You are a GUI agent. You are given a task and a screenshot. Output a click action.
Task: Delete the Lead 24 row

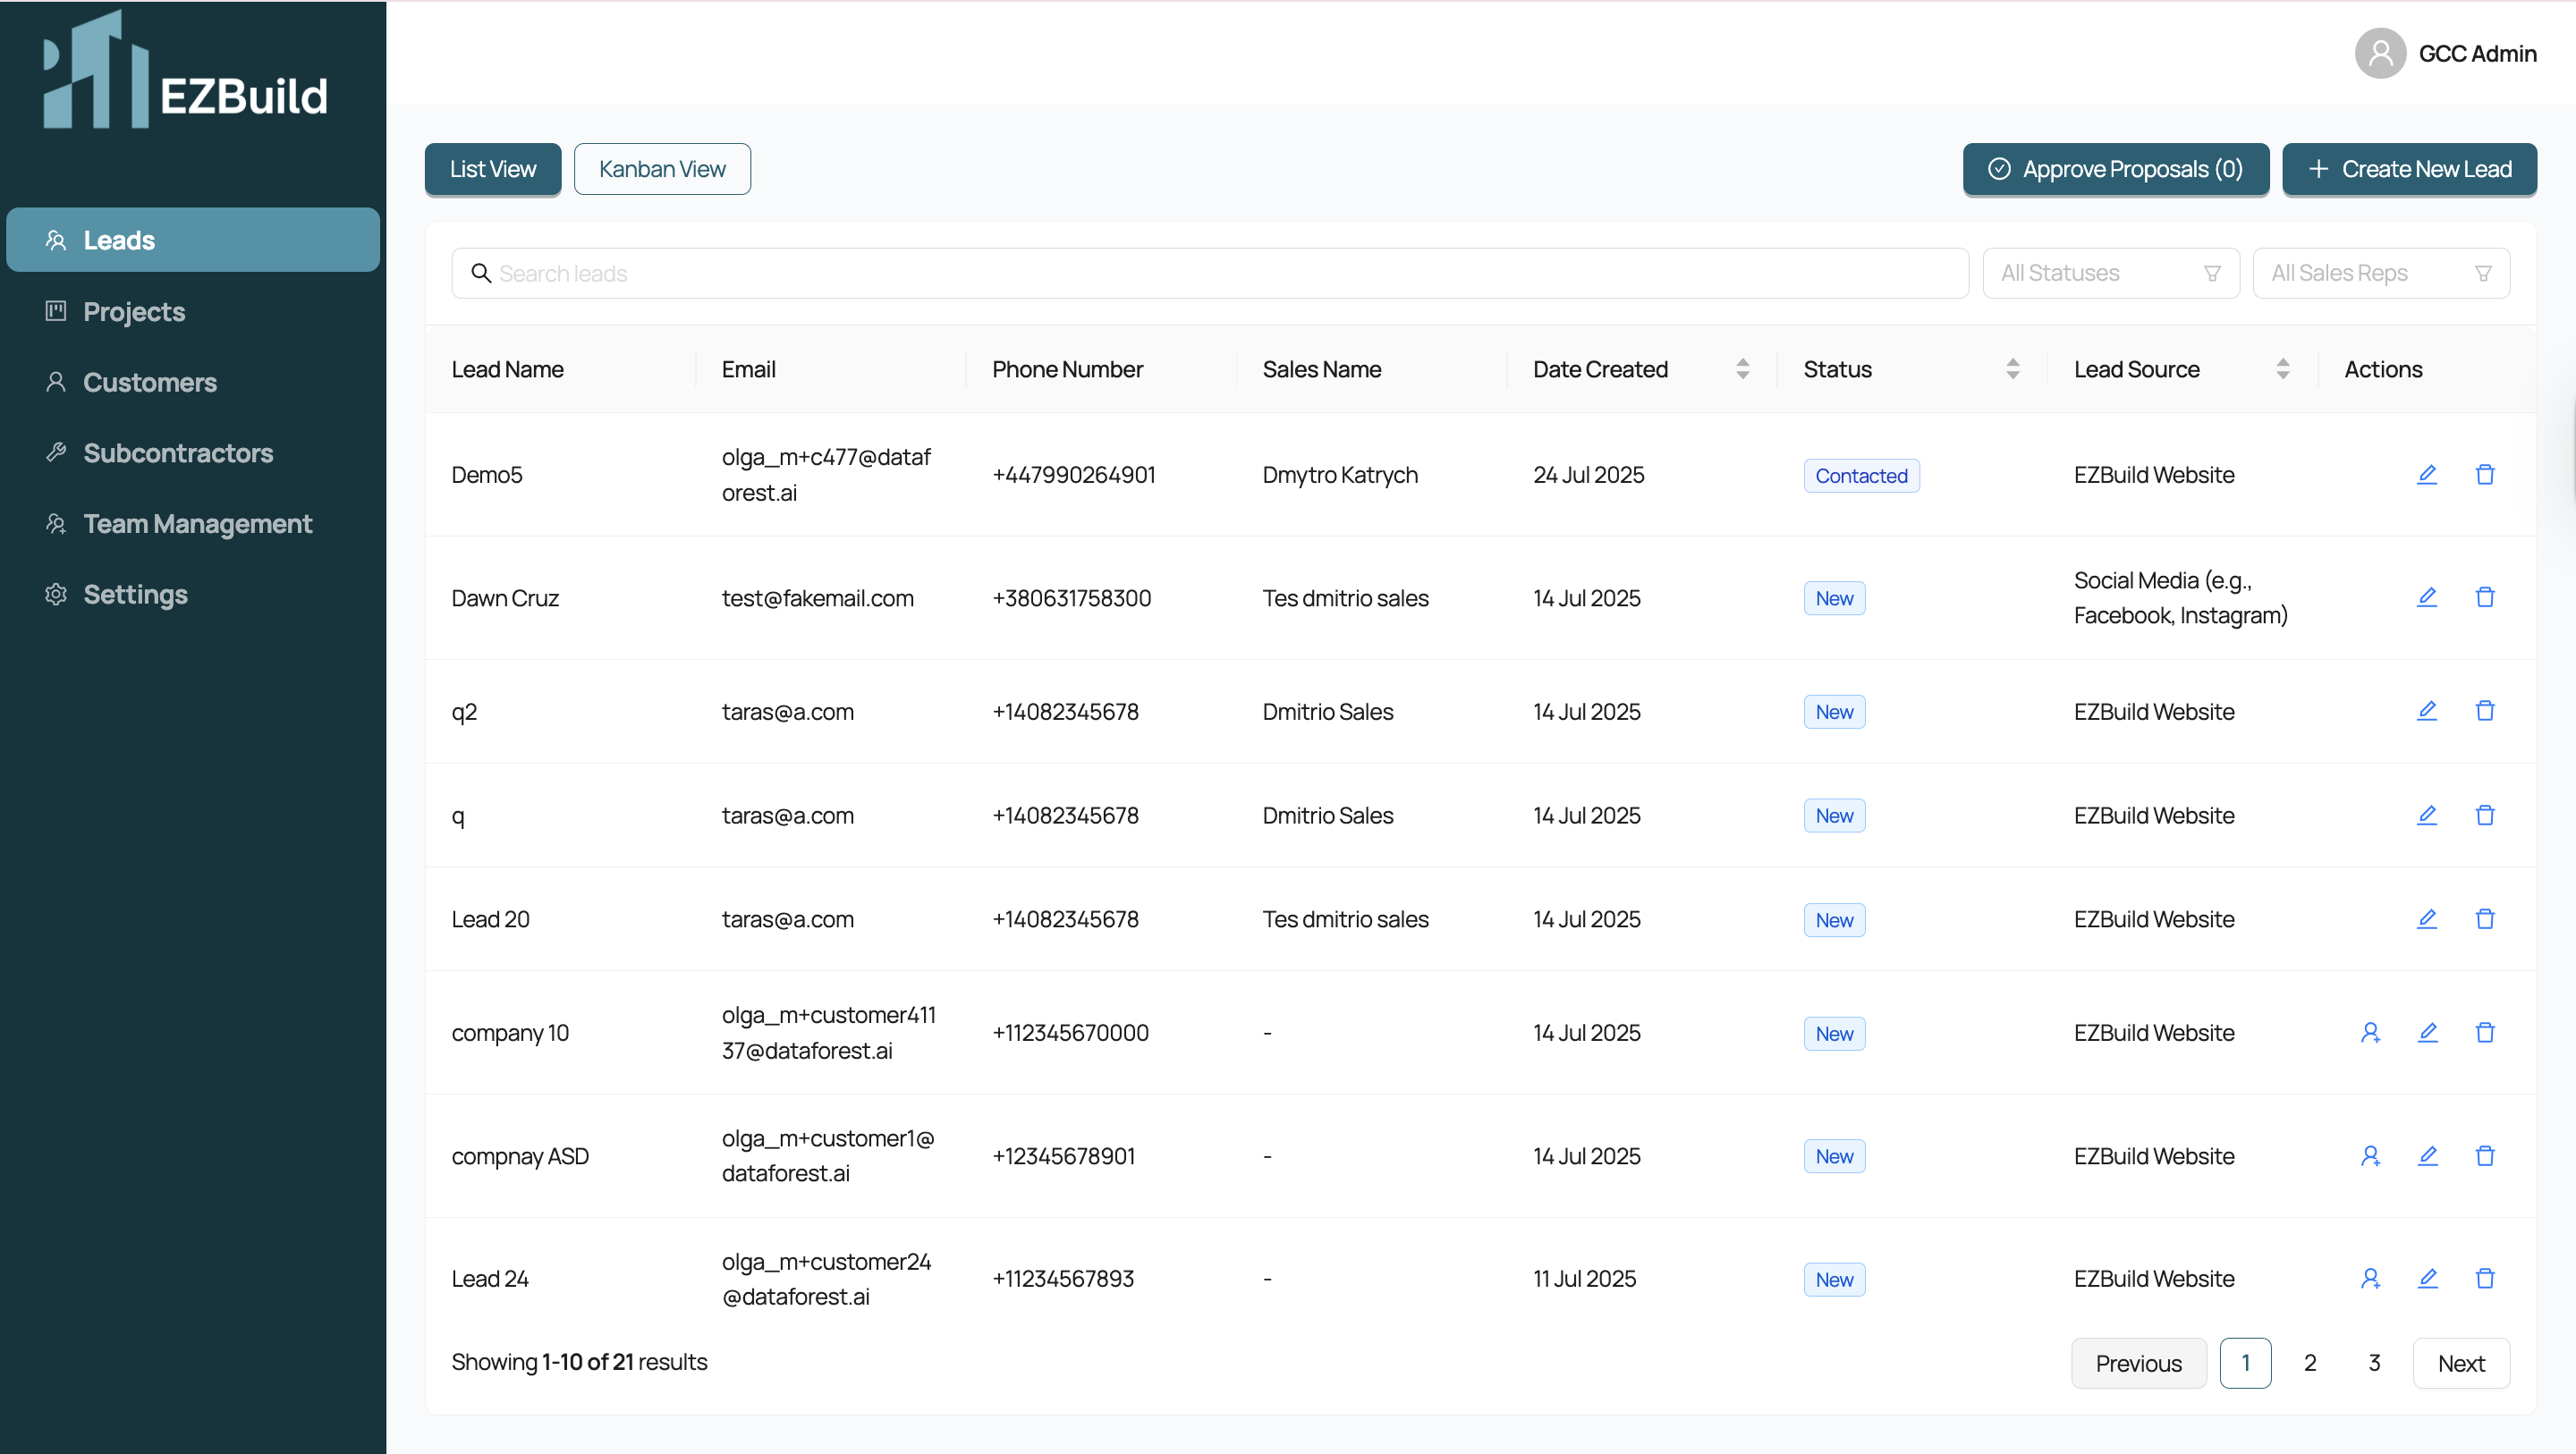2485,1279
